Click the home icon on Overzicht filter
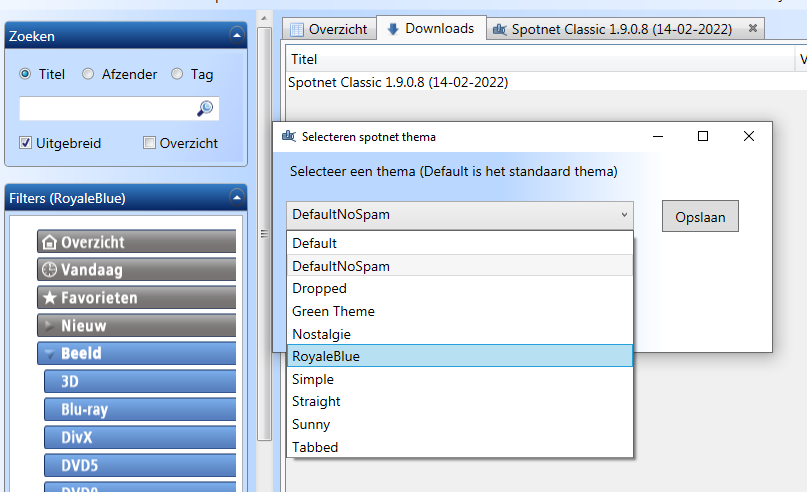 (49, 242)
